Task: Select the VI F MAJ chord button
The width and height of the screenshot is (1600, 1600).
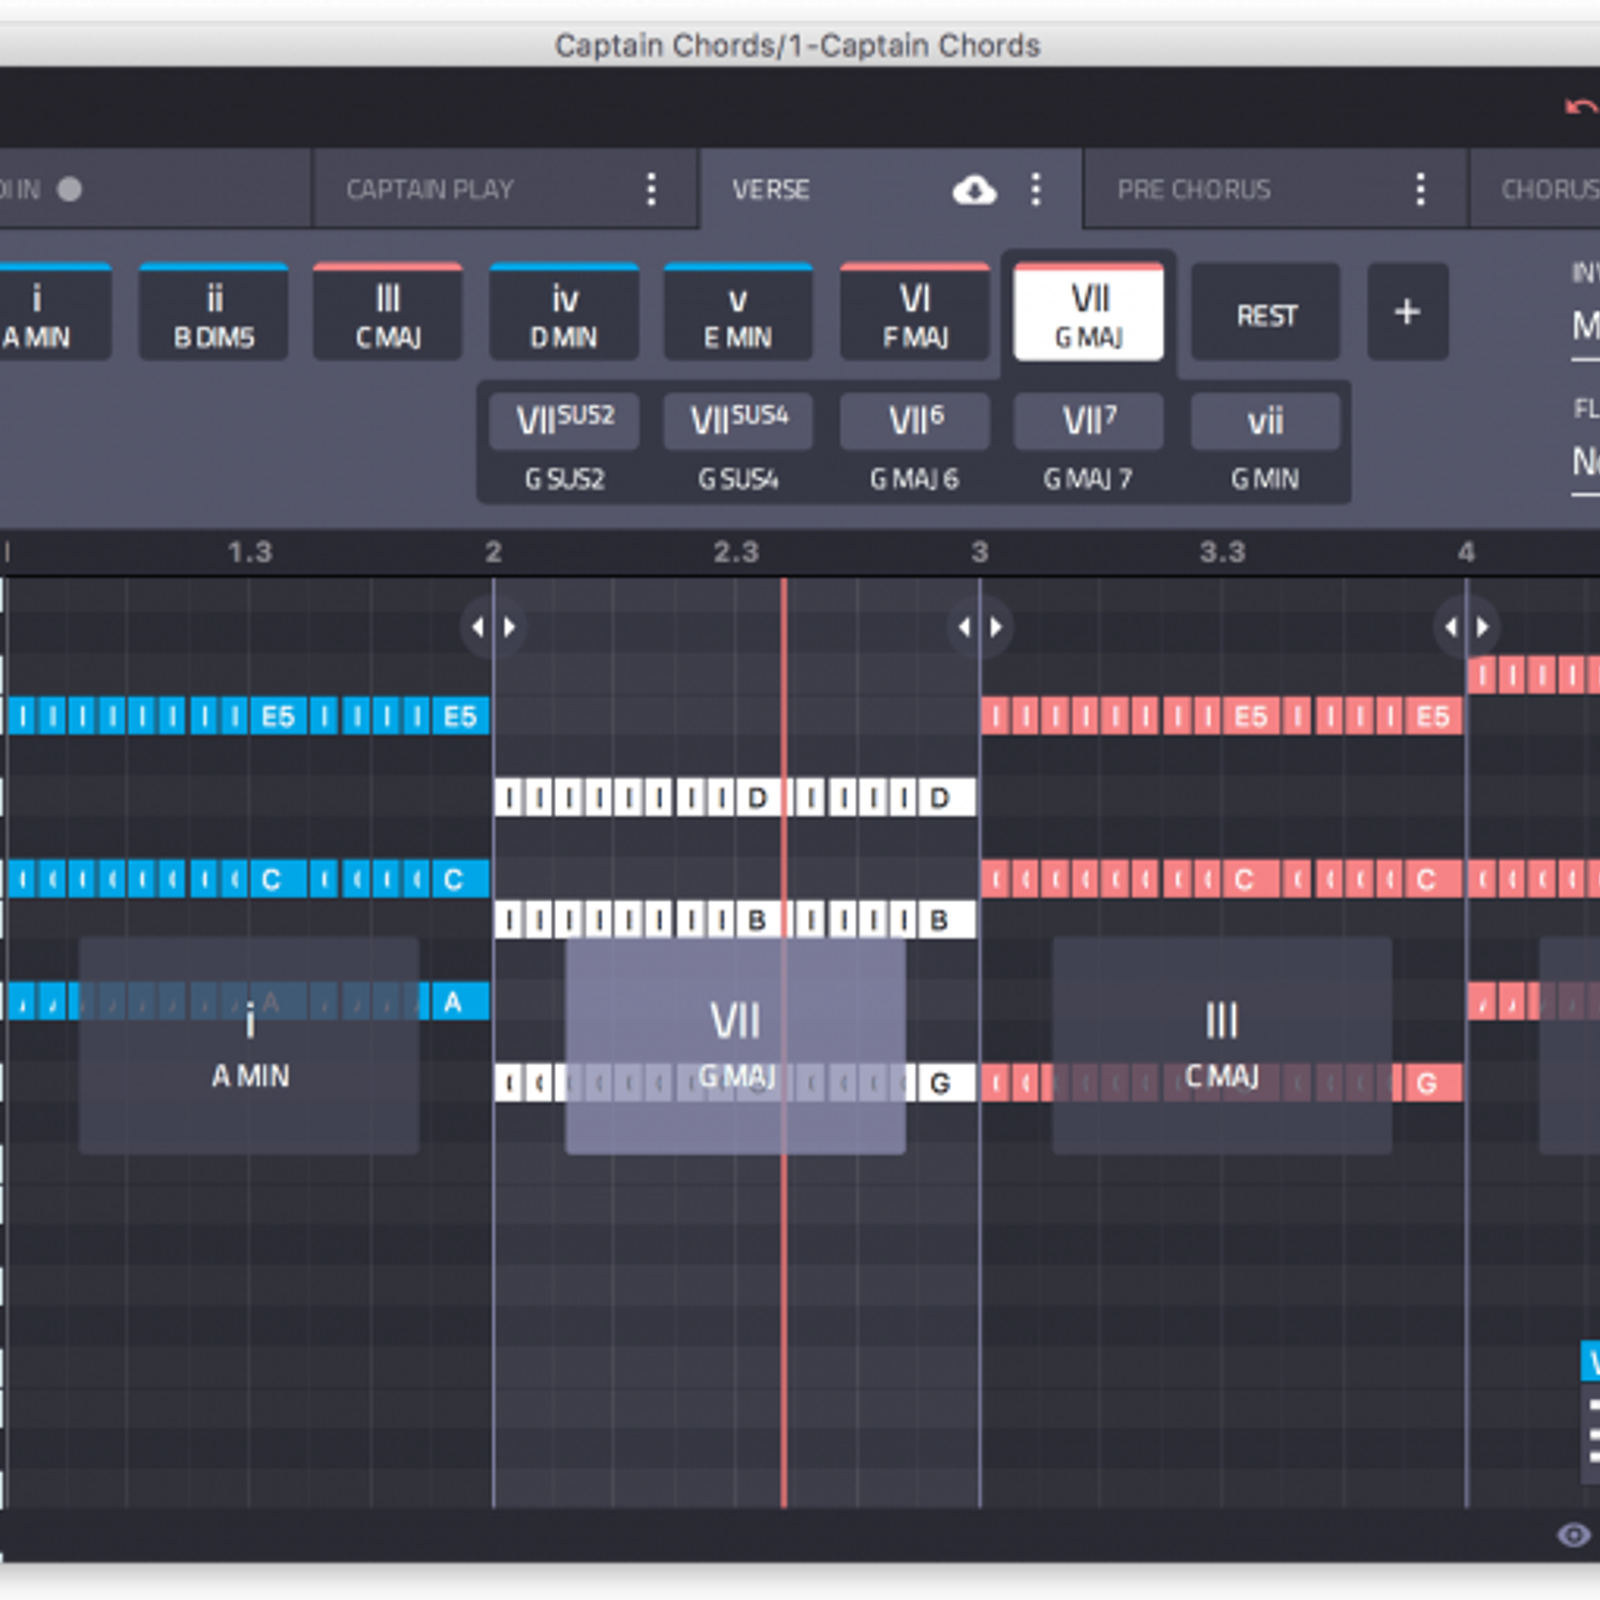Action: [915, 312]
